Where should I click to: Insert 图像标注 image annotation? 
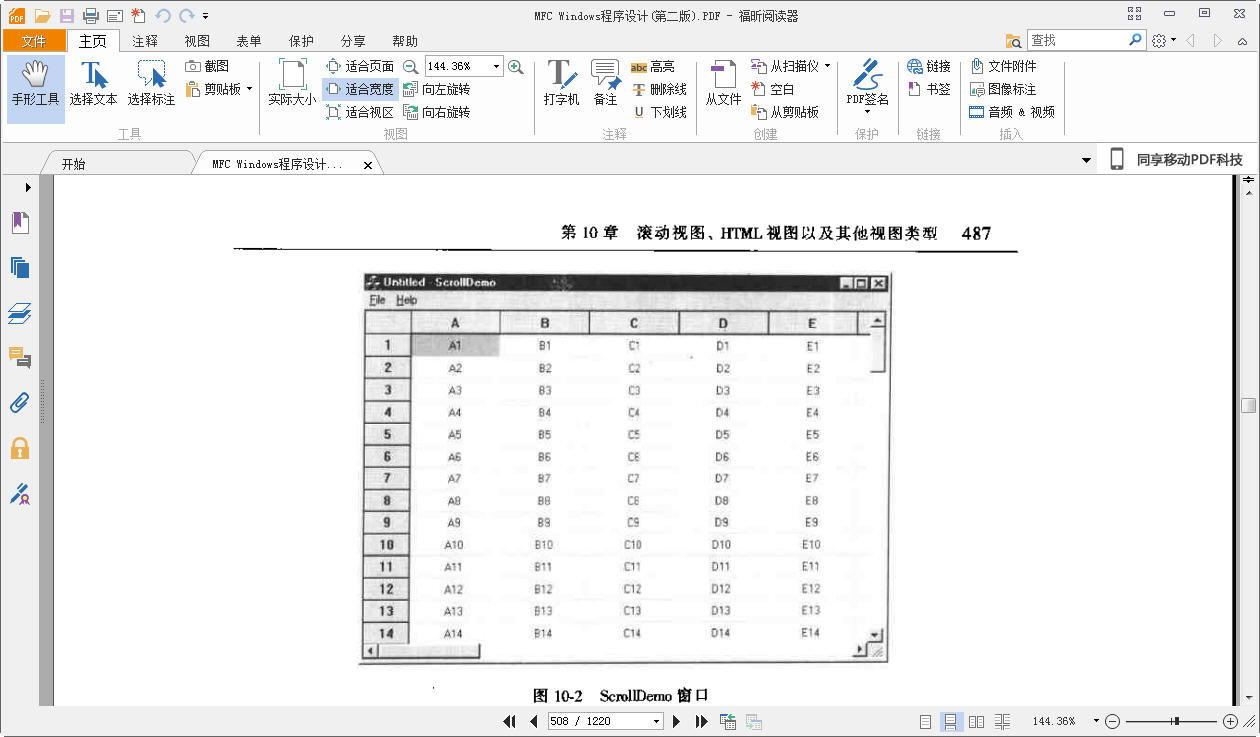coord(1003,89)
